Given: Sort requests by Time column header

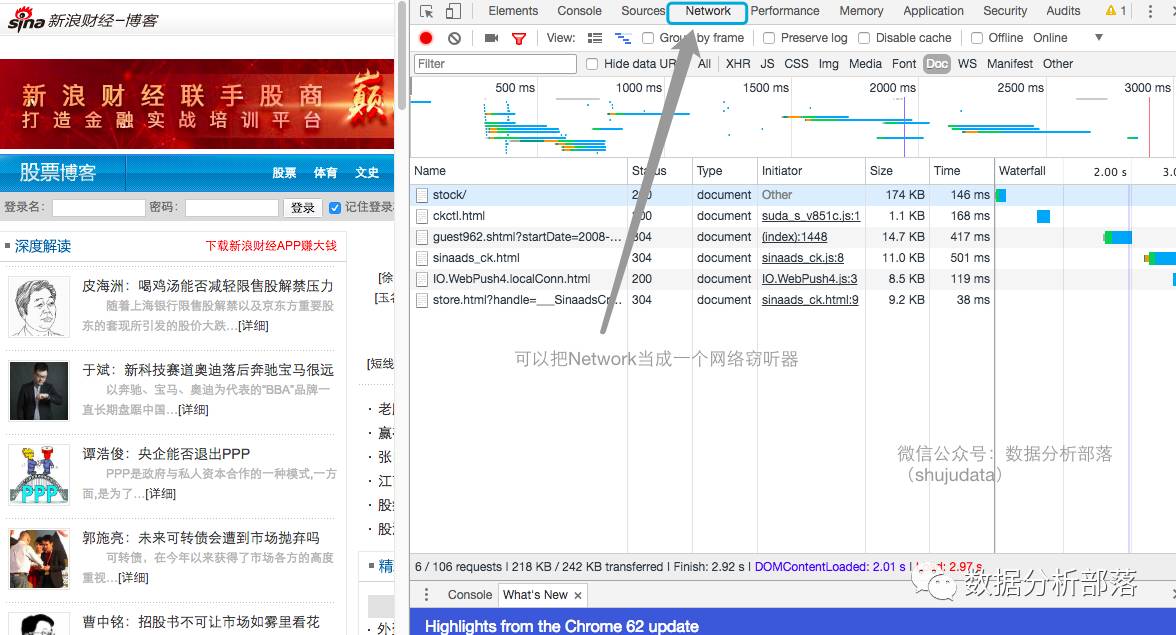Looking at the screenshot, I should [962, 171].
